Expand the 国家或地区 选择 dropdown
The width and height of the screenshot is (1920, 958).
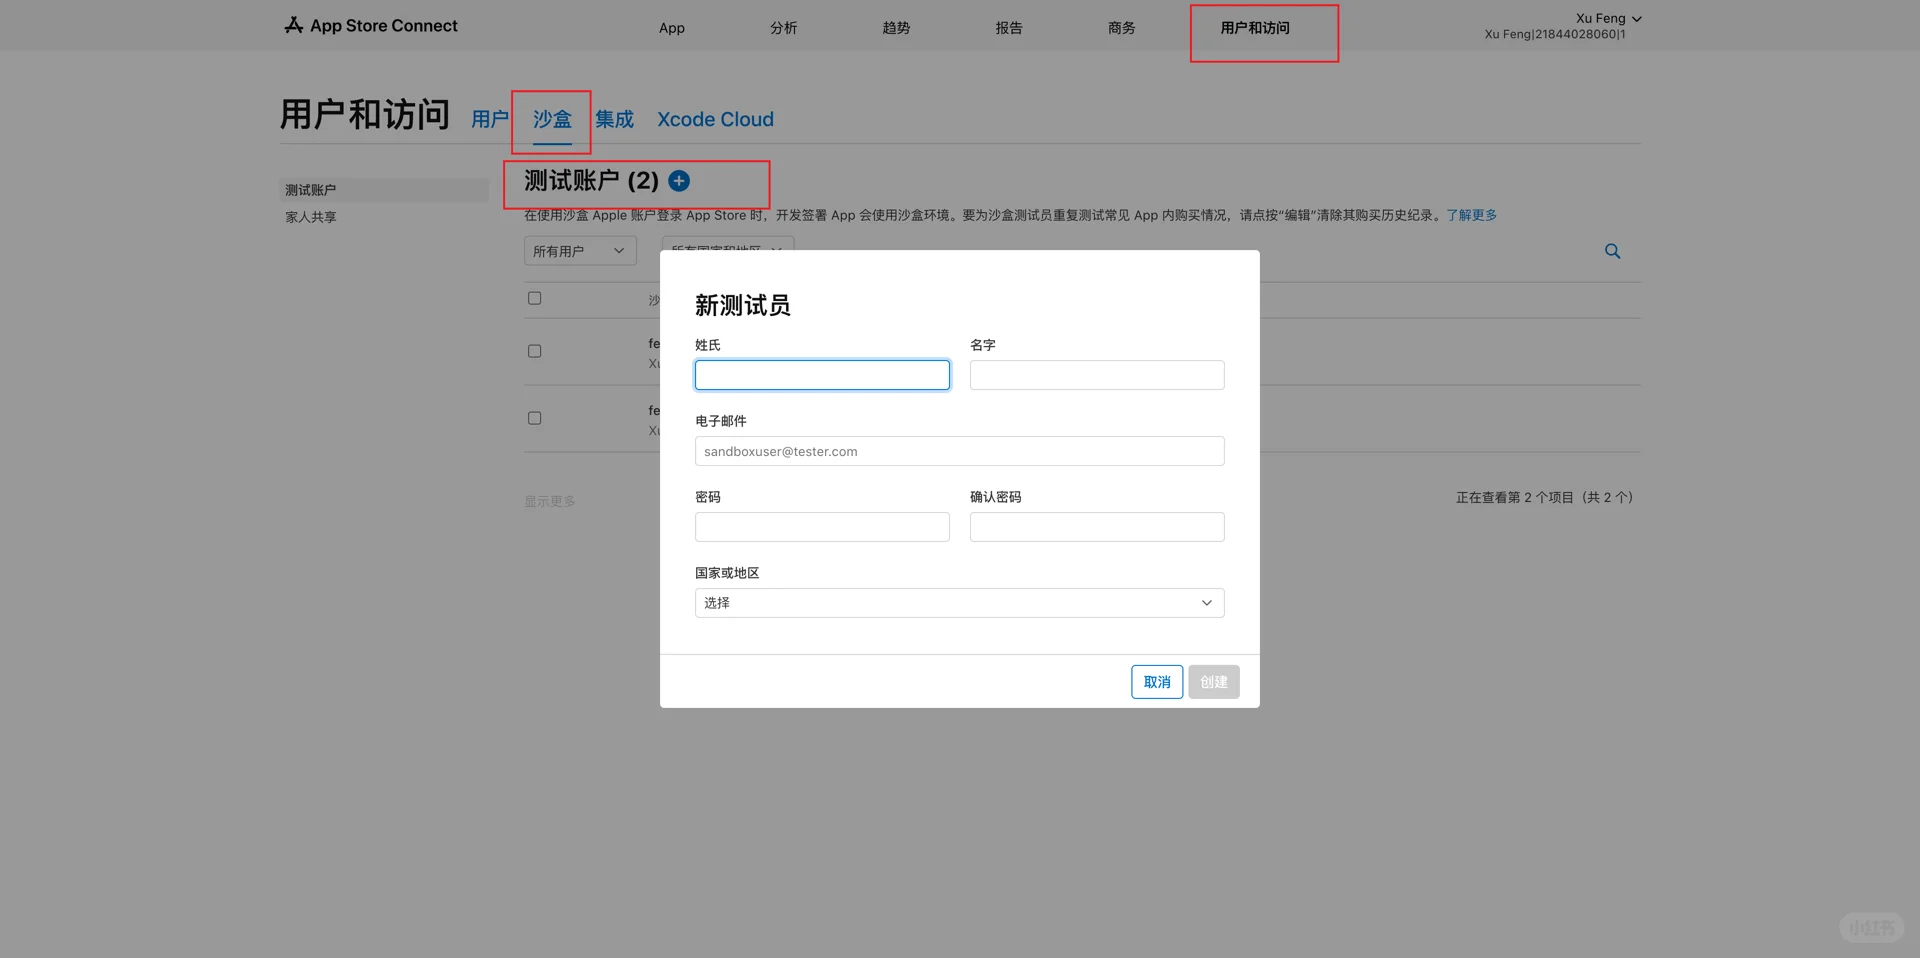coord(958,602)
